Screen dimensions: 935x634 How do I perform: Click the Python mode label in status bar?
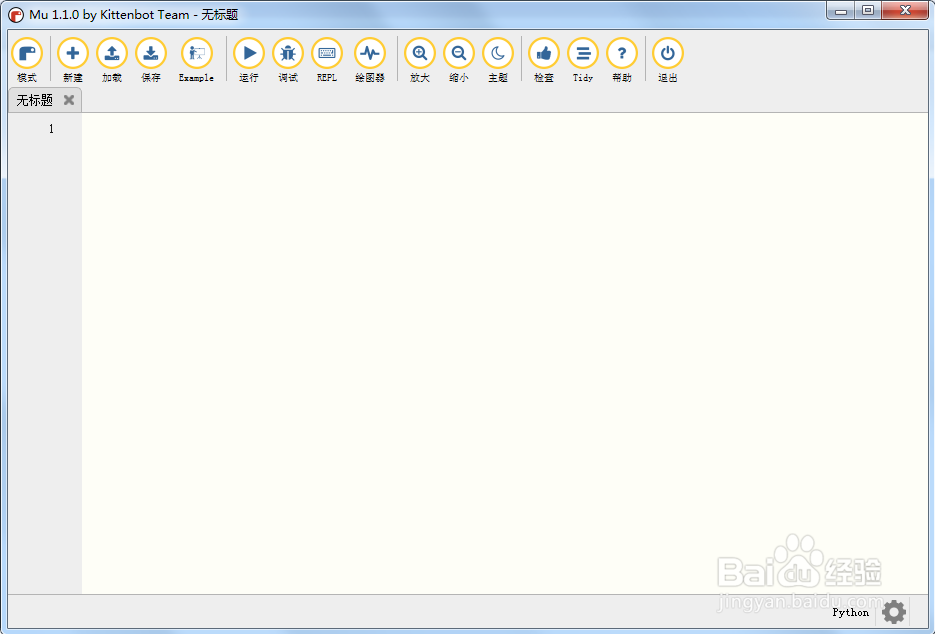pyautogui.click(x=850, y=612)
